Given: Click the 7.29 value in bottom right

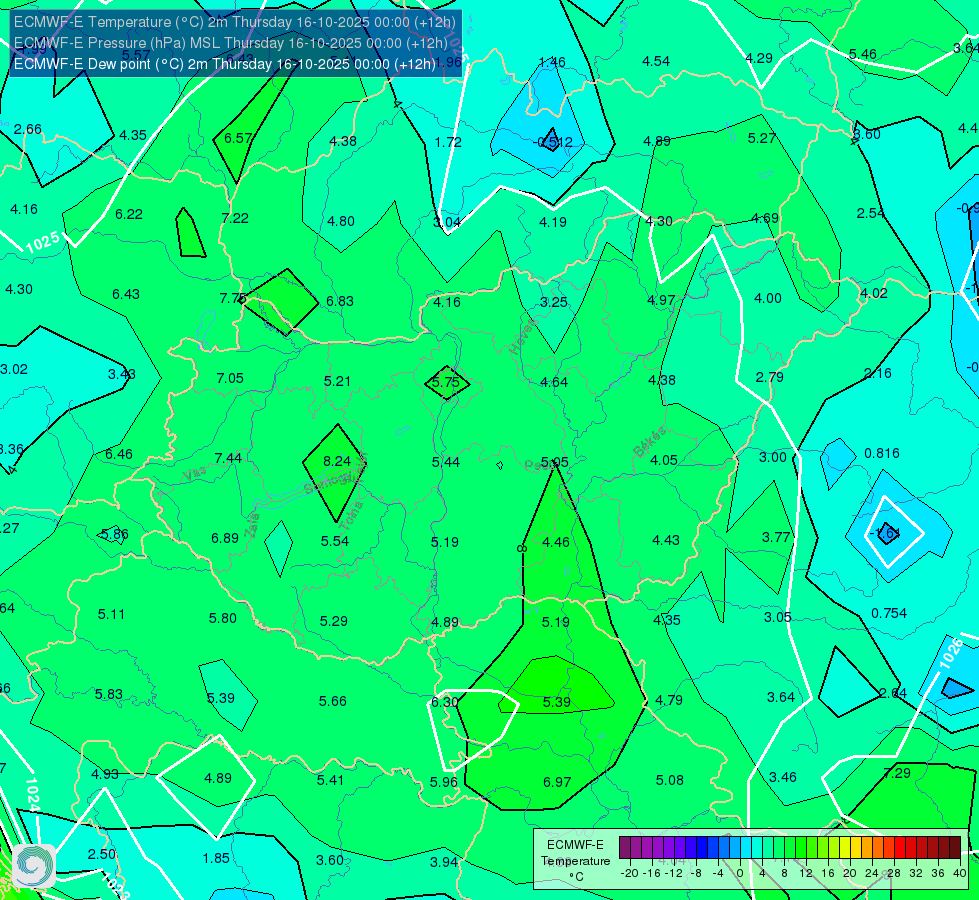Looking at the screenshot, I should (897, 773).
